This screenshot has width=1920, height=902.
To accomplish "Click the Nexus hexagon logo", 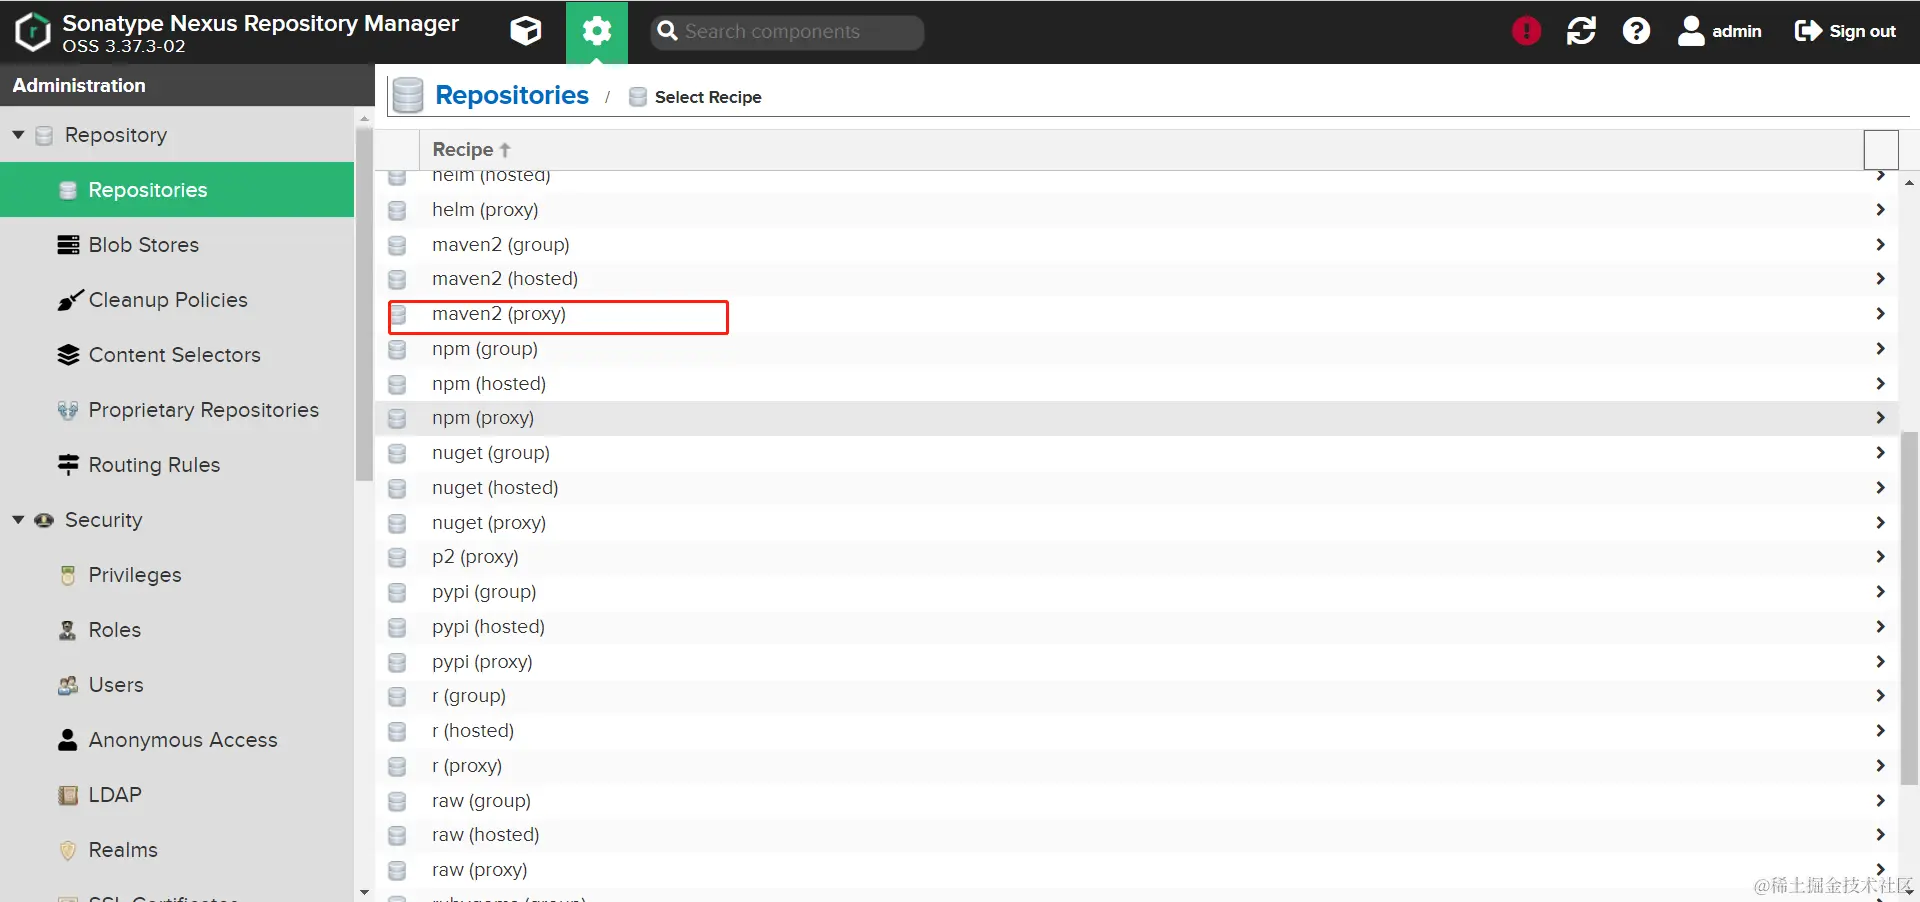I will pos(33,32).
